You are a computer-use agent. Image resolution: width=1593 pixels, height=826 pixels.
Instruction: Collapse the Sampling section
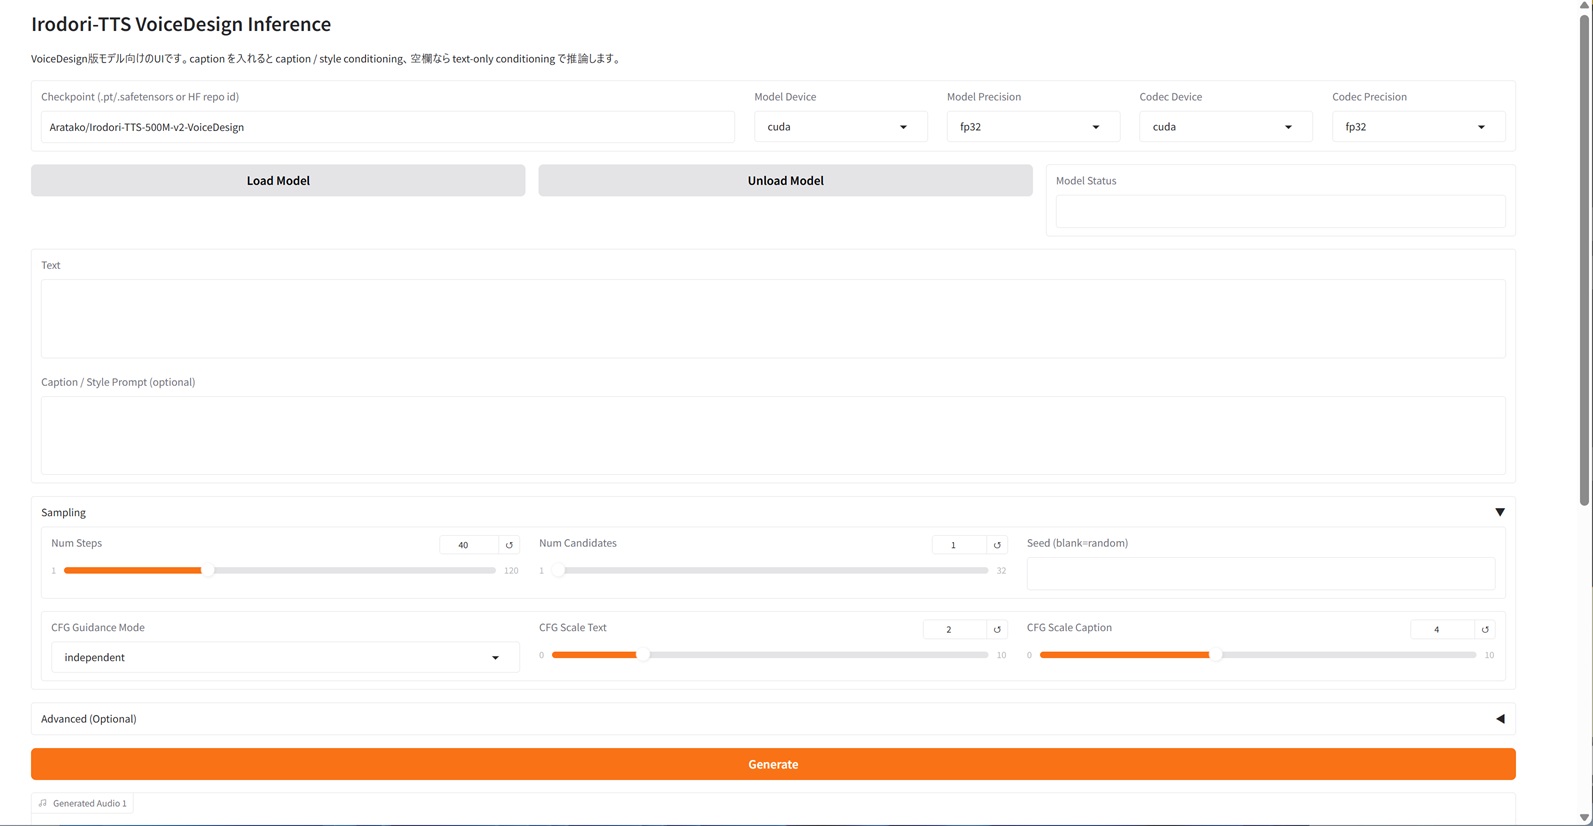[1499, 512]
